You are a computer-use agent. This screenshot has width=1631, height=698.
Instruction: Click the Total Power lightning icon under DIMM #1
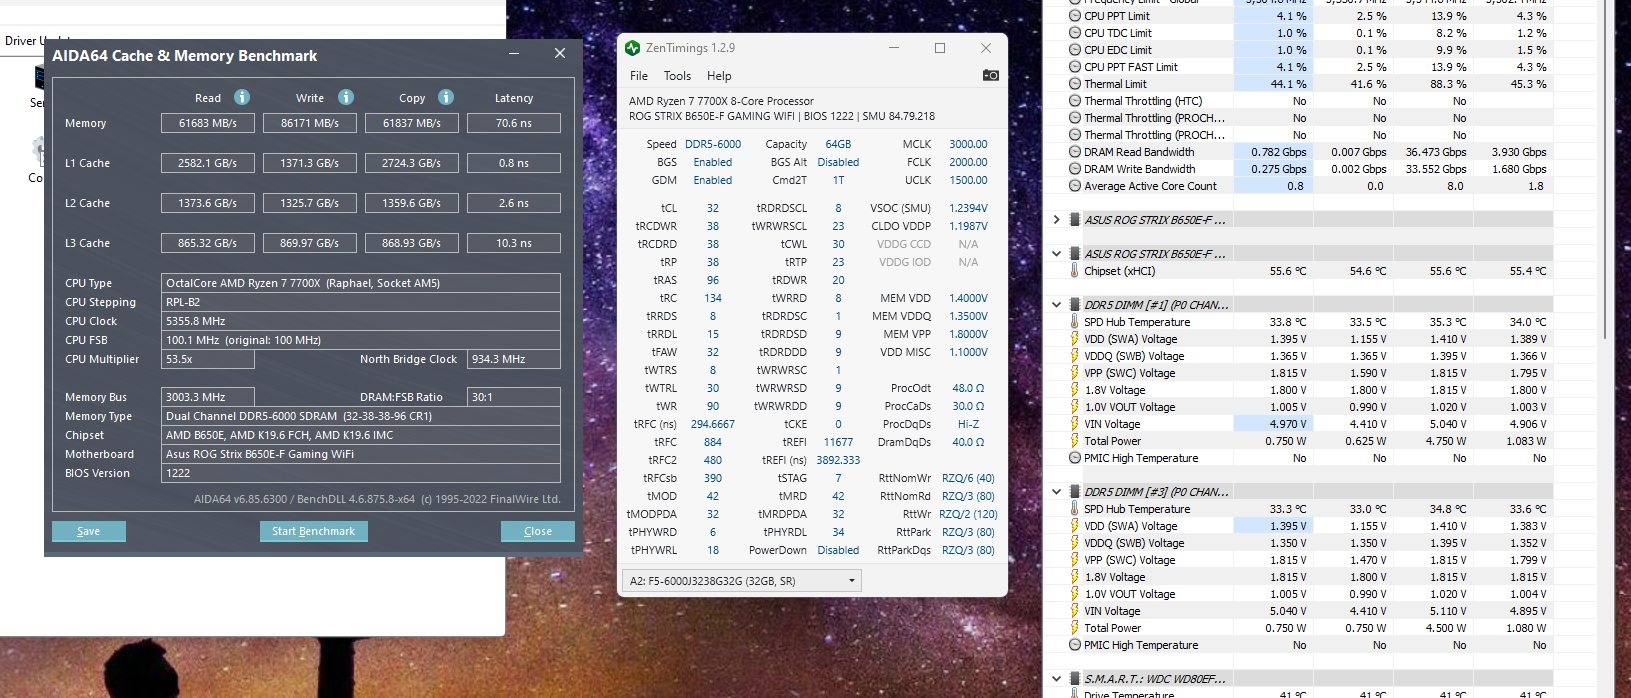pyautogui.click(x=1075, y=441)
